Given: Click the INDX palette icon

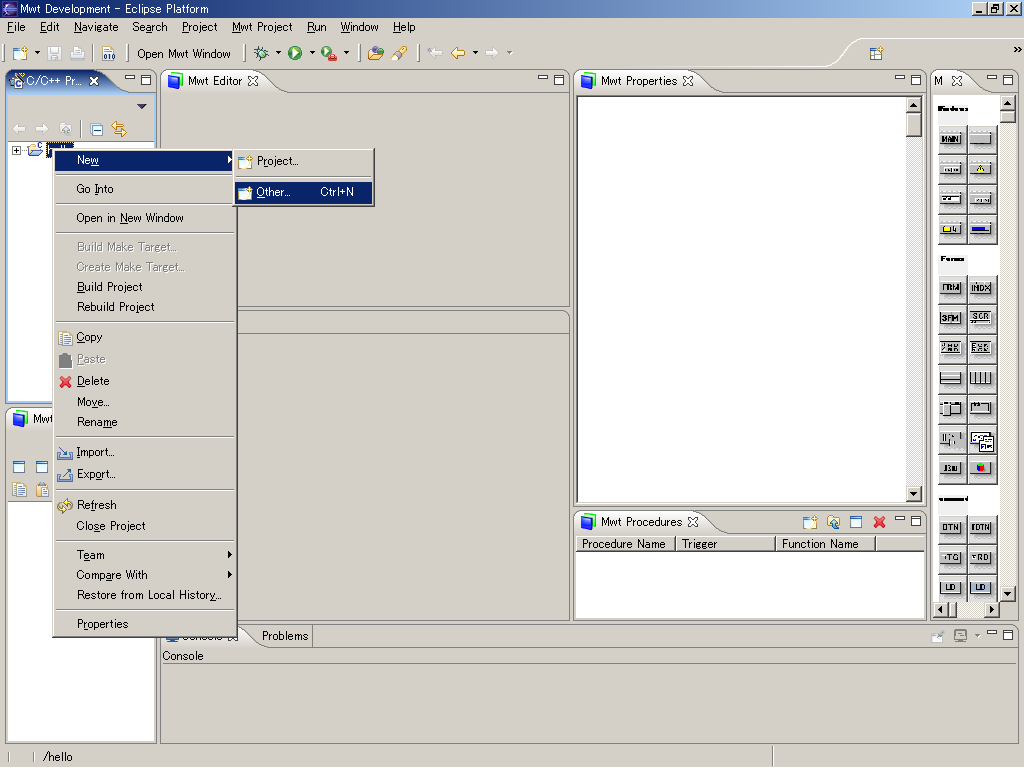Looking at the screenshot, I should click(x=981, y=287).
